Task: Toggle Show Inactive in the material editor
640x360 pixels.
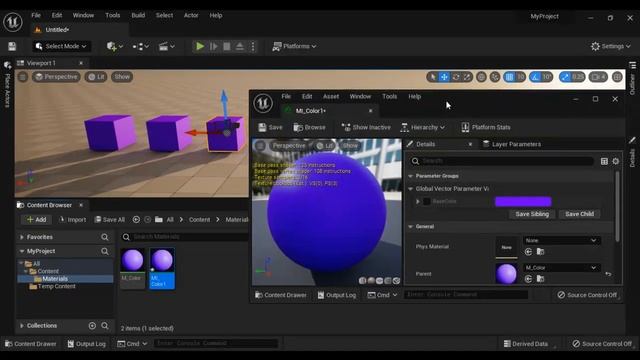Action: (366, 127)
